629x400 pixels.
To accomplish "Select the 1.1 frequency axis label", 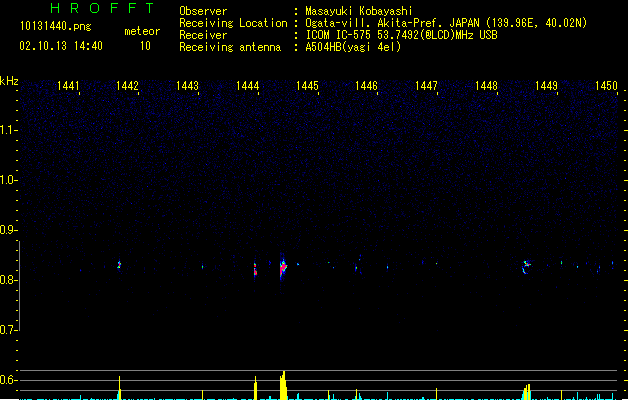I will (8, 130).
